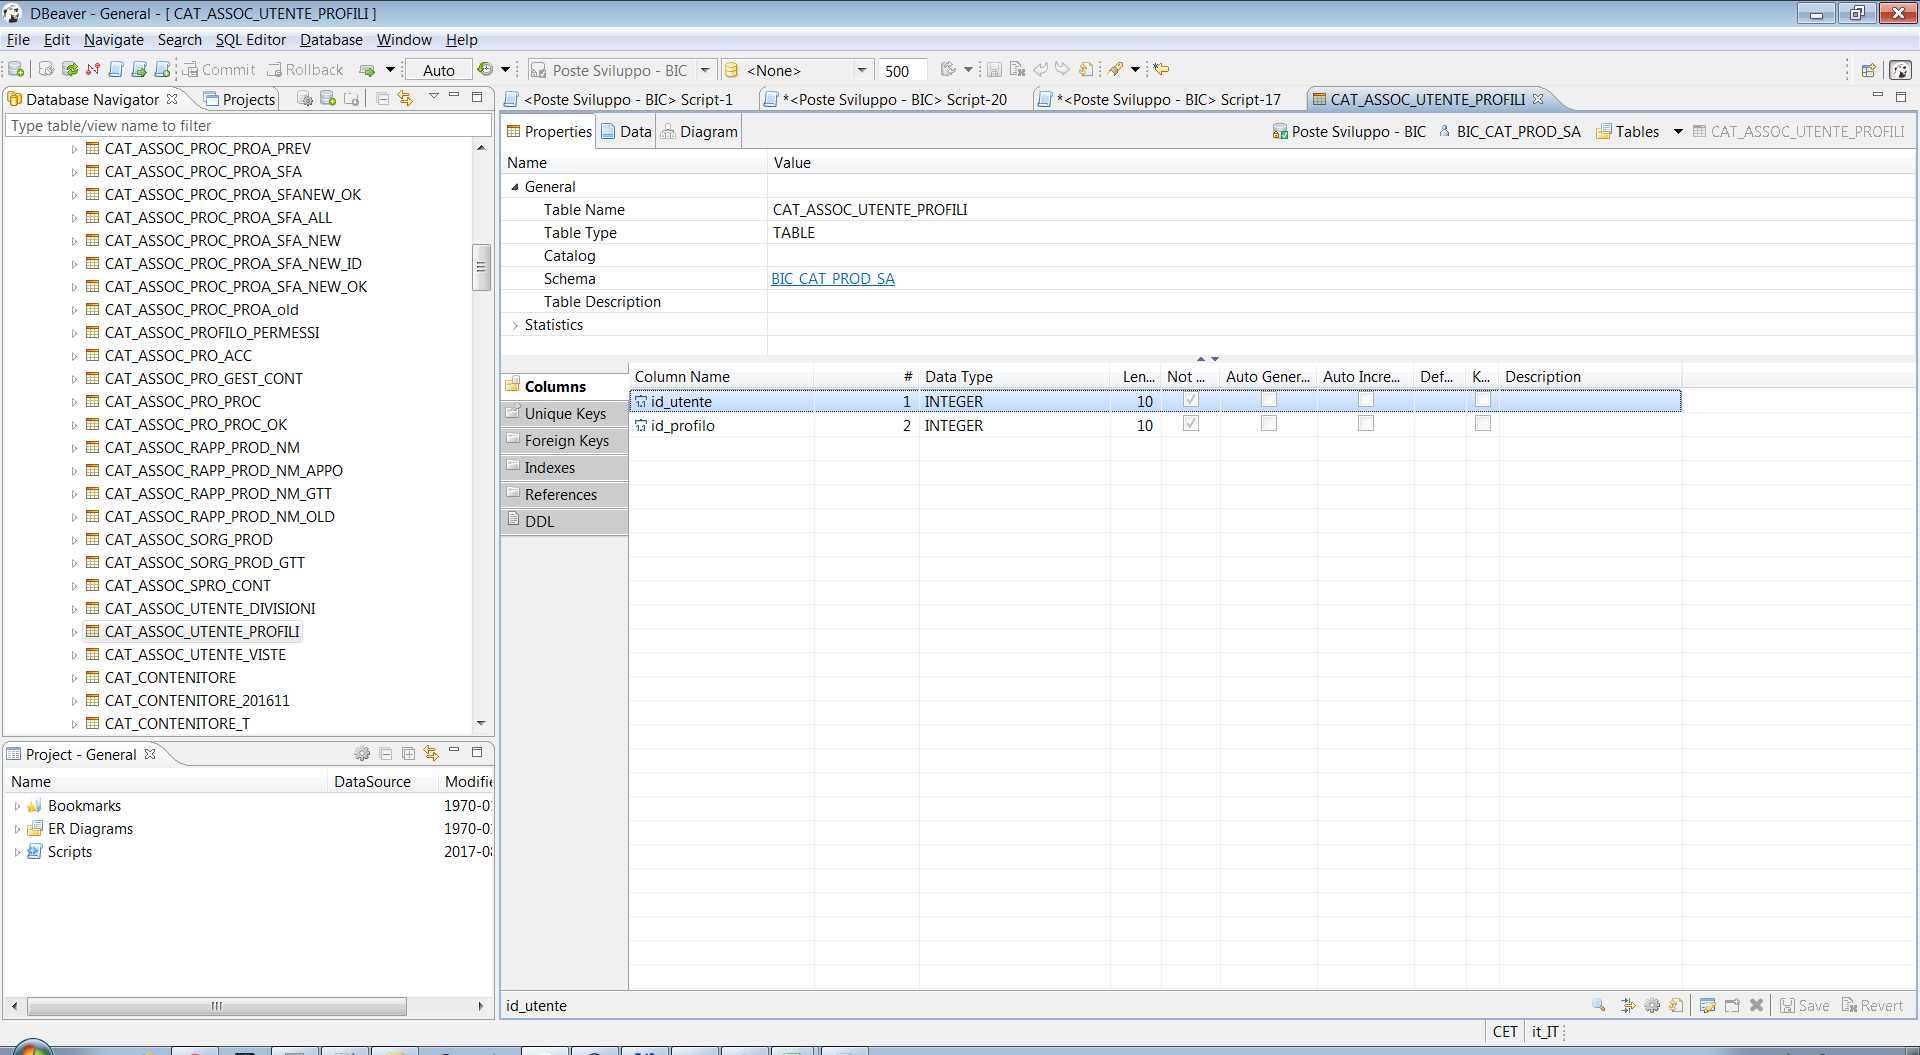Open the active schema dropdown showing <None>
Screen dimensions: 1920x1055
point(861,69)
